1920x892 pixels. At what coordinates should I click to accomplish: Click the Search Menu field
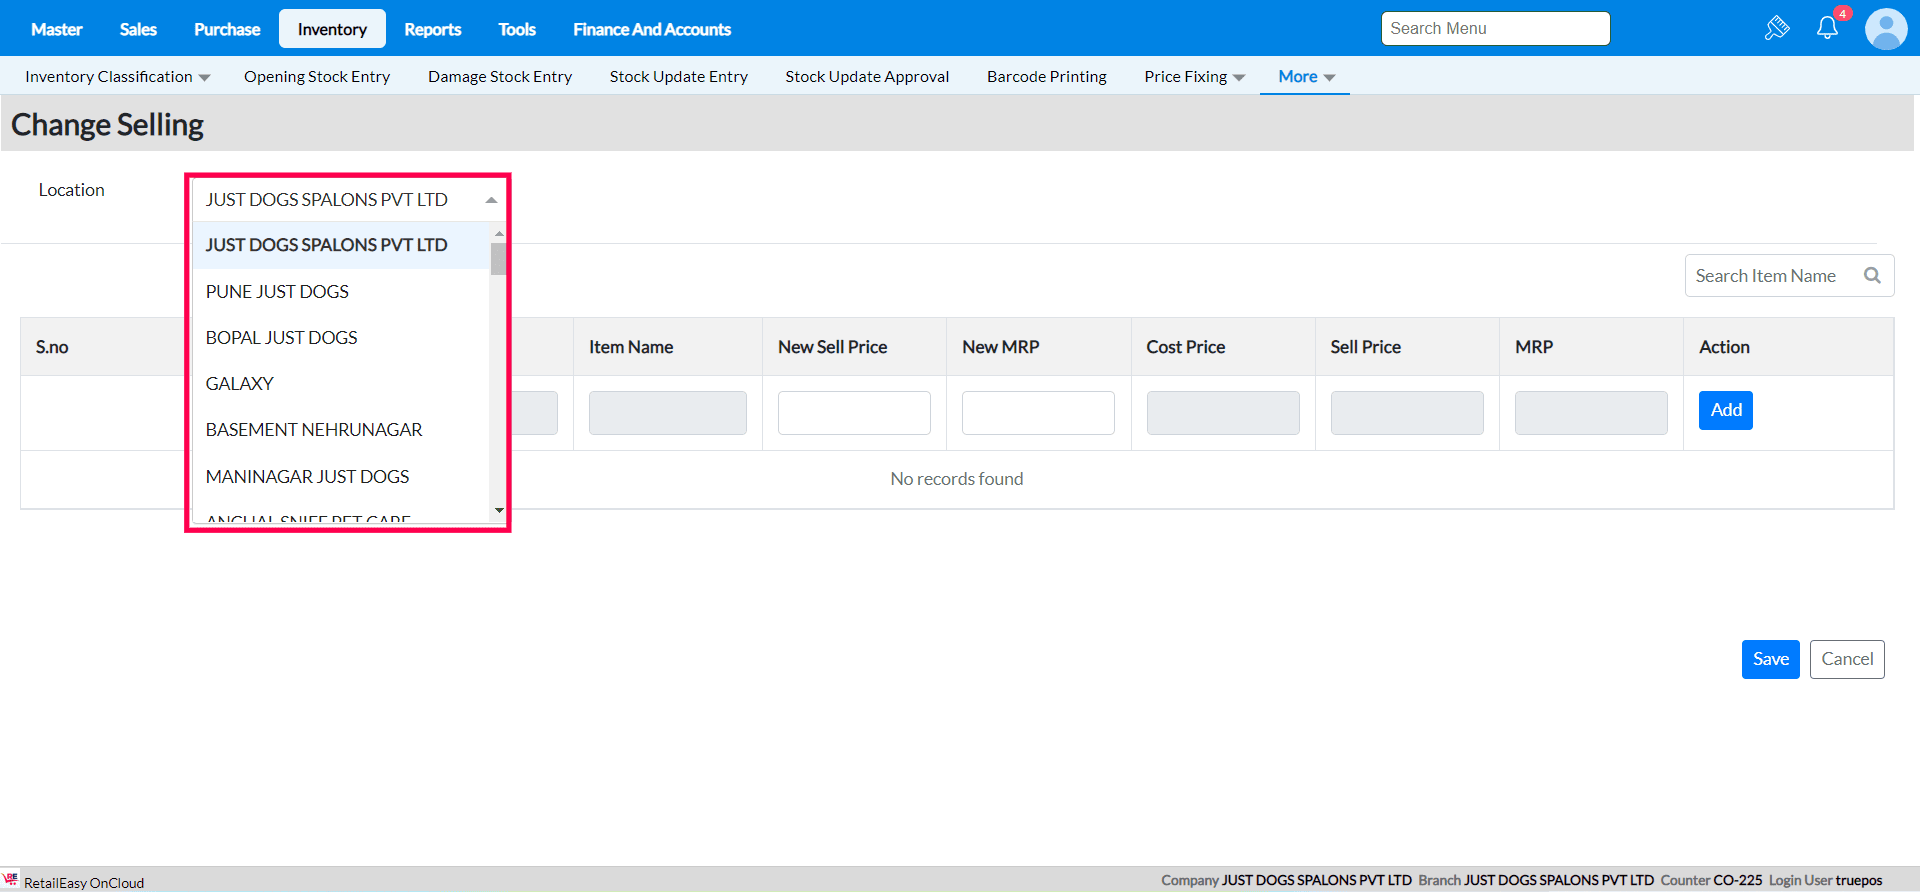1496,29
